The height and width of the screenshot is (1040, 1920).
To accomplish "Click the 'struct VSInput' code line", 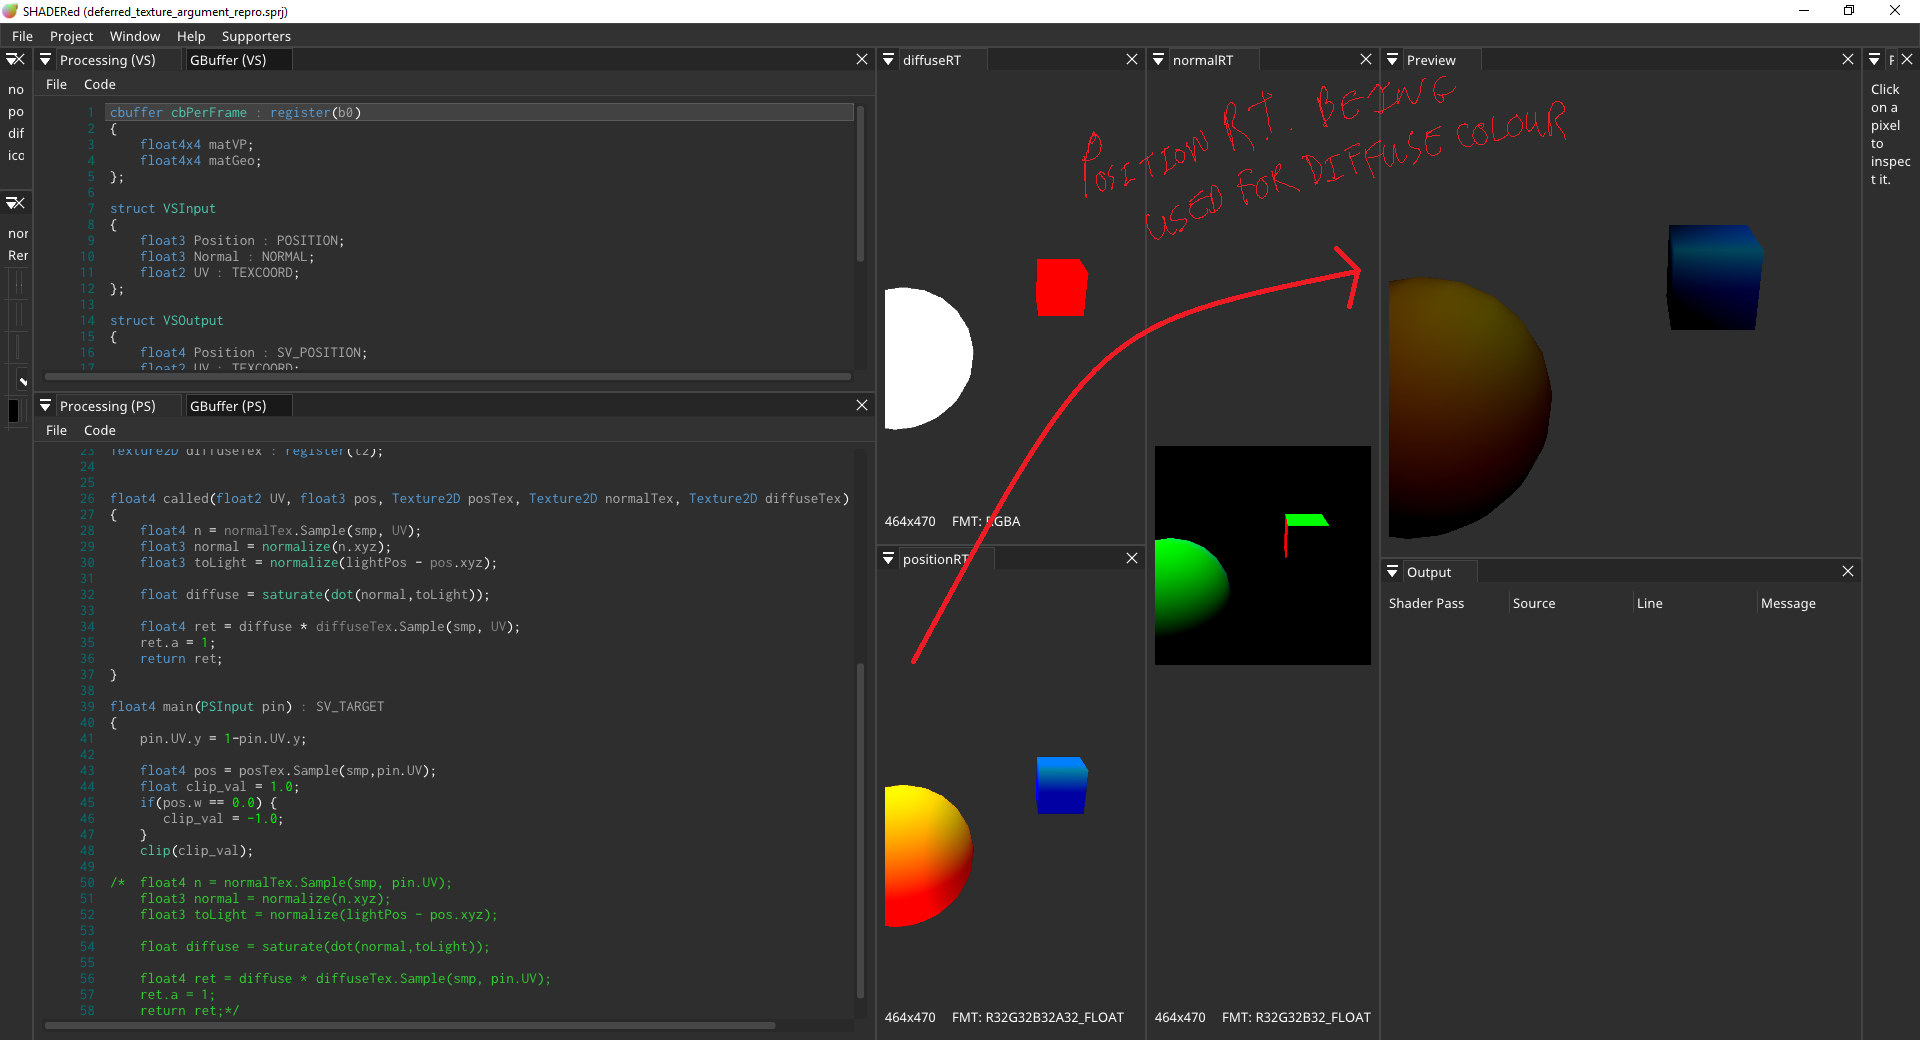I will (x=162, y=209).
